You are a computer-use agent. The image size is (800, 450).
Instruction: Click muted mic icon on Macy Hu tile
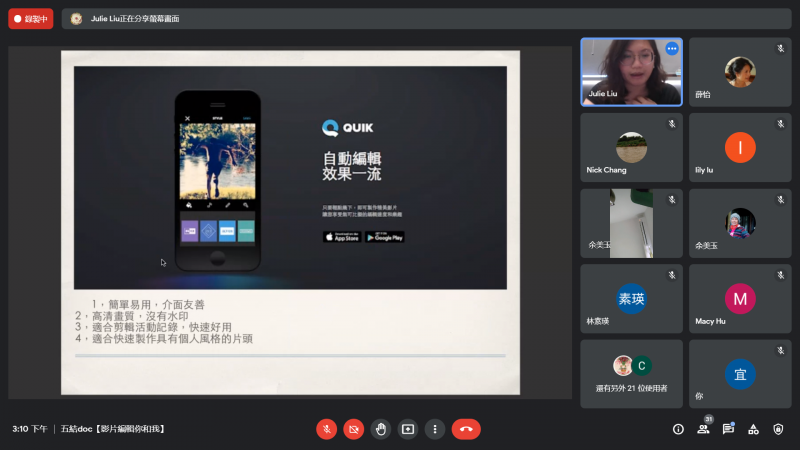781,276
